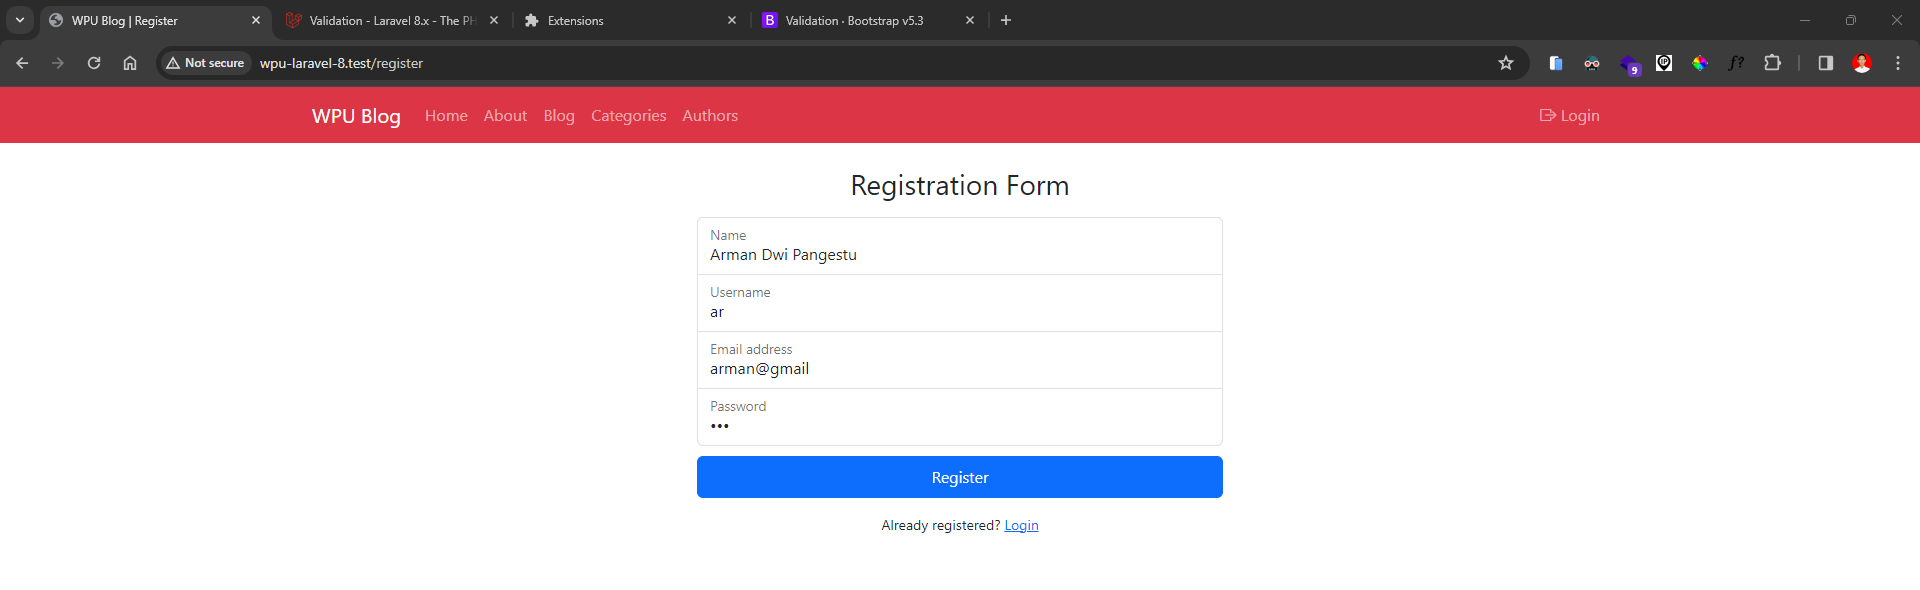Click the browser home icon
1920x590 pixels.
tap(130, 63)
